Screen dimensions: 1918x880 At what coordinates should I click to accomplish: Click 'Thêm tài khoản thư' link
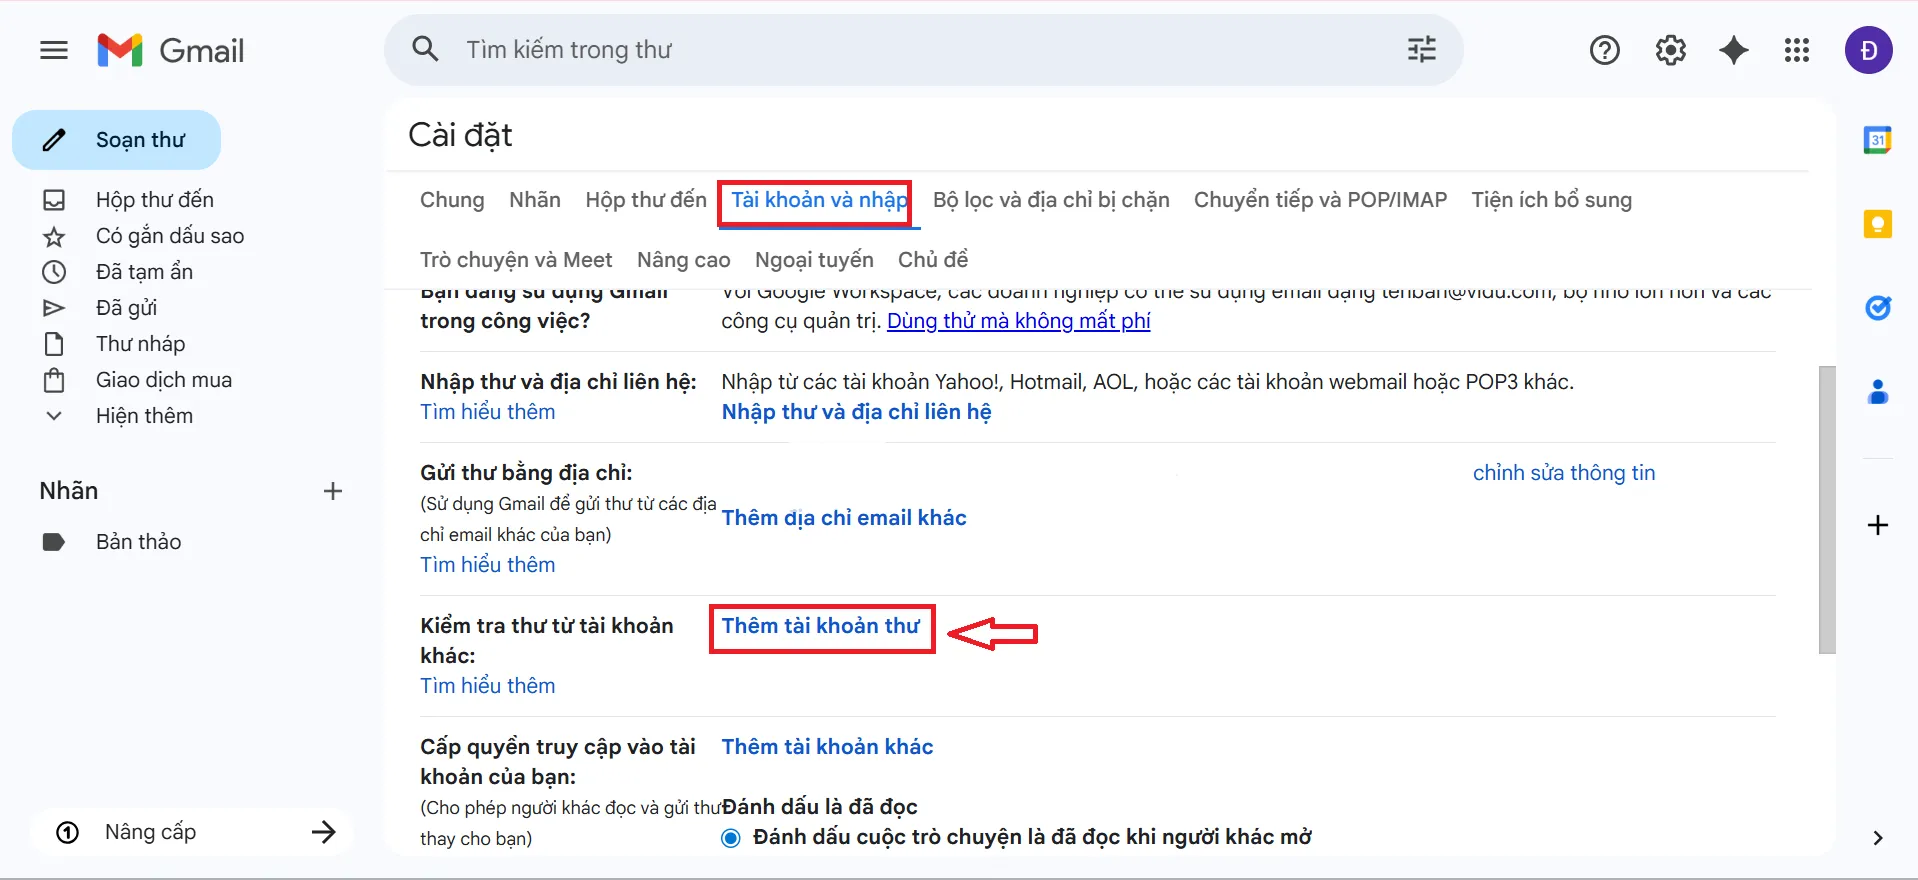[x=820, y=626]
